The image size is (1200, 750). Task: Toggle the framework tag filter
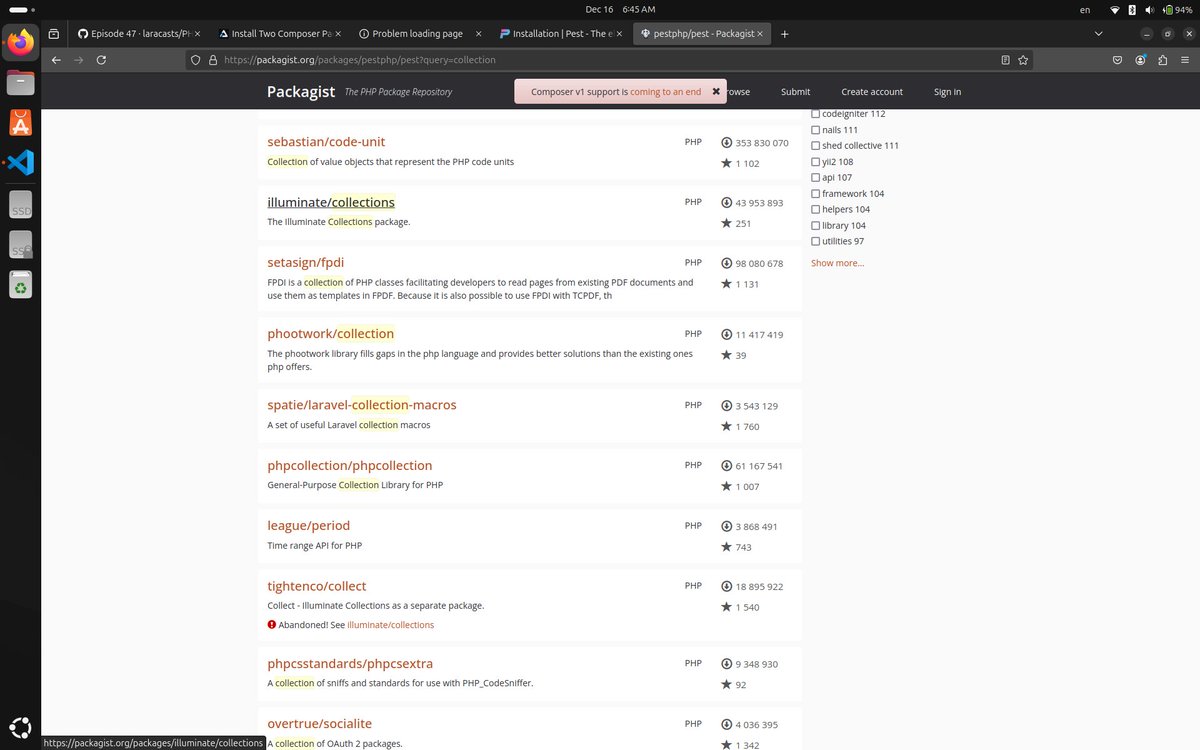(x=815, y=194)
